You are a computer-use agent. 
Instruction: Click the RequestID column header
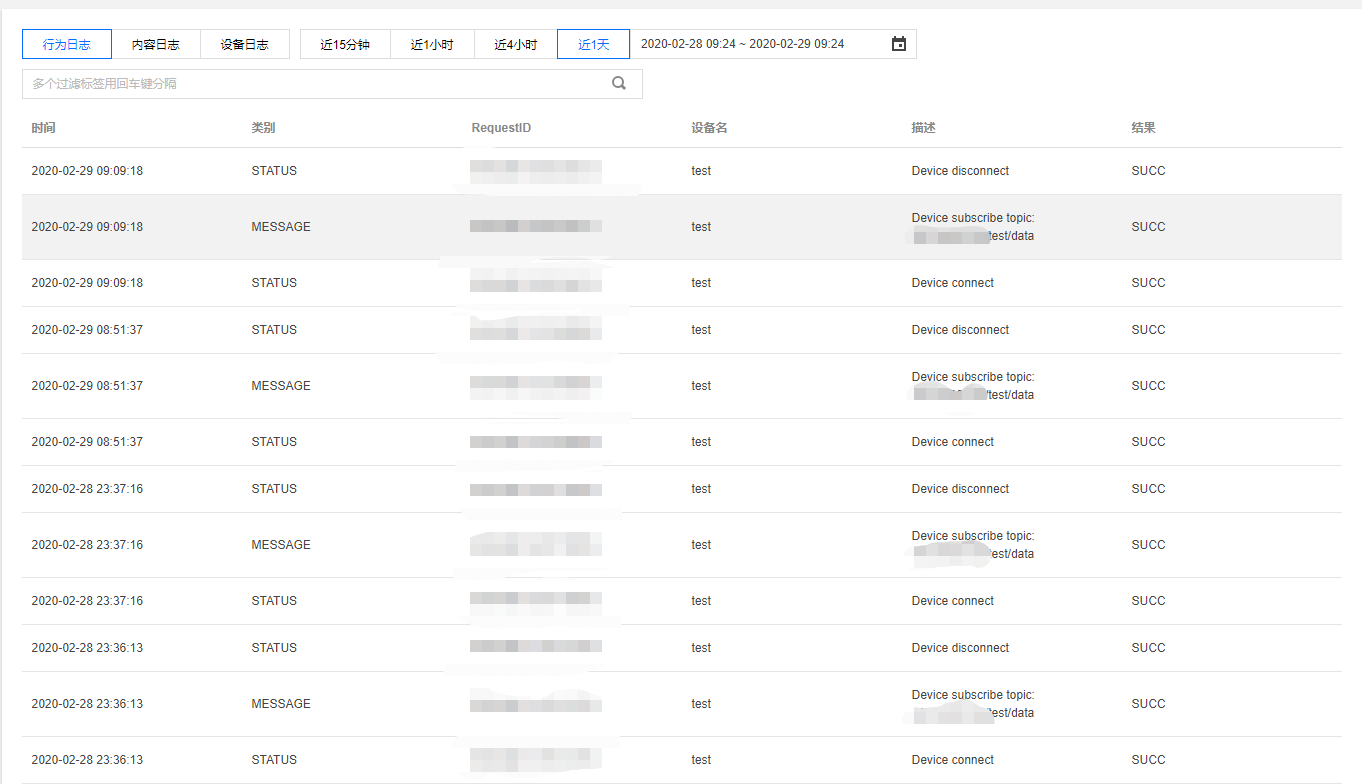[x=499, y=127]
